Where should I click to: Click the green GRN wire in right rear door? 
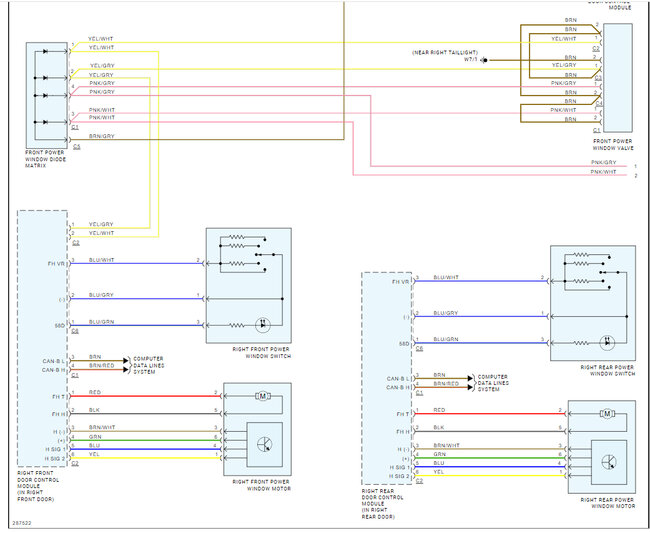point(491,458)
